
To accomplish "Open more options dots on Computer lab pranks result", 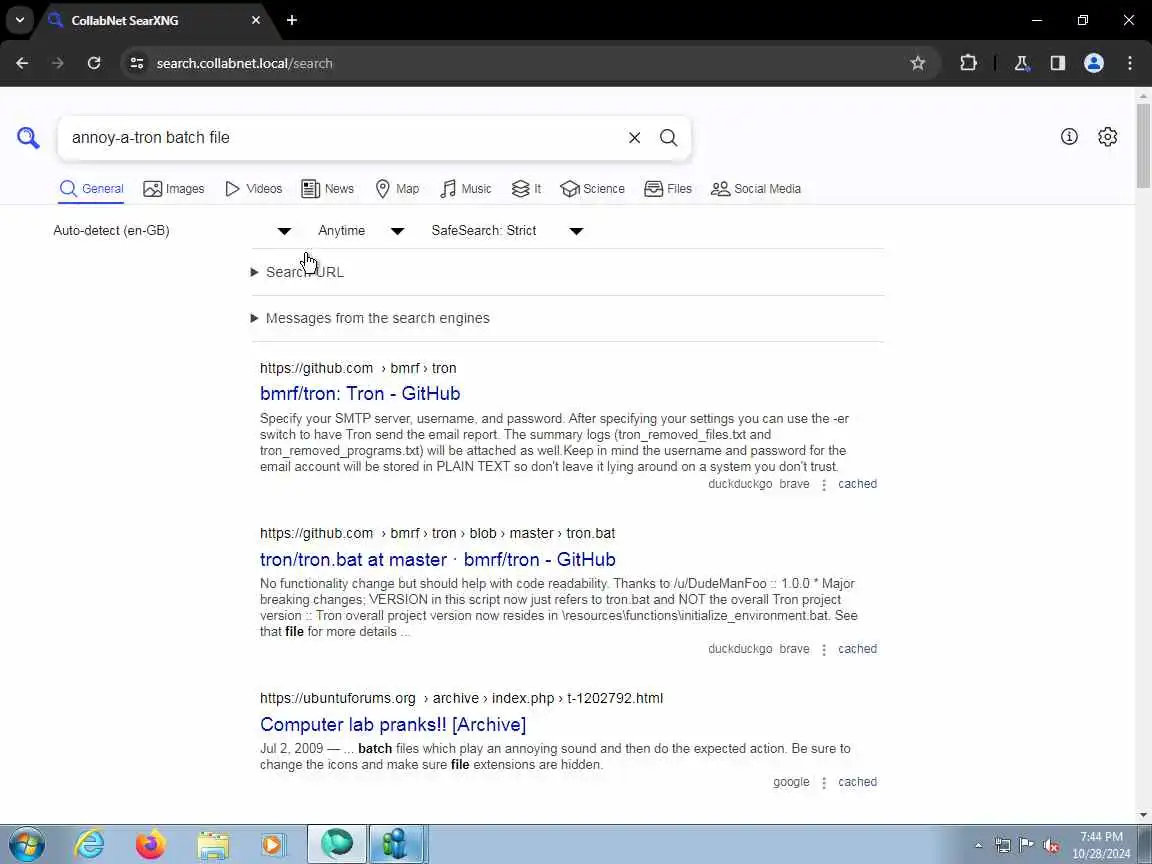I will pyautogui.click(x=824, y=782).
